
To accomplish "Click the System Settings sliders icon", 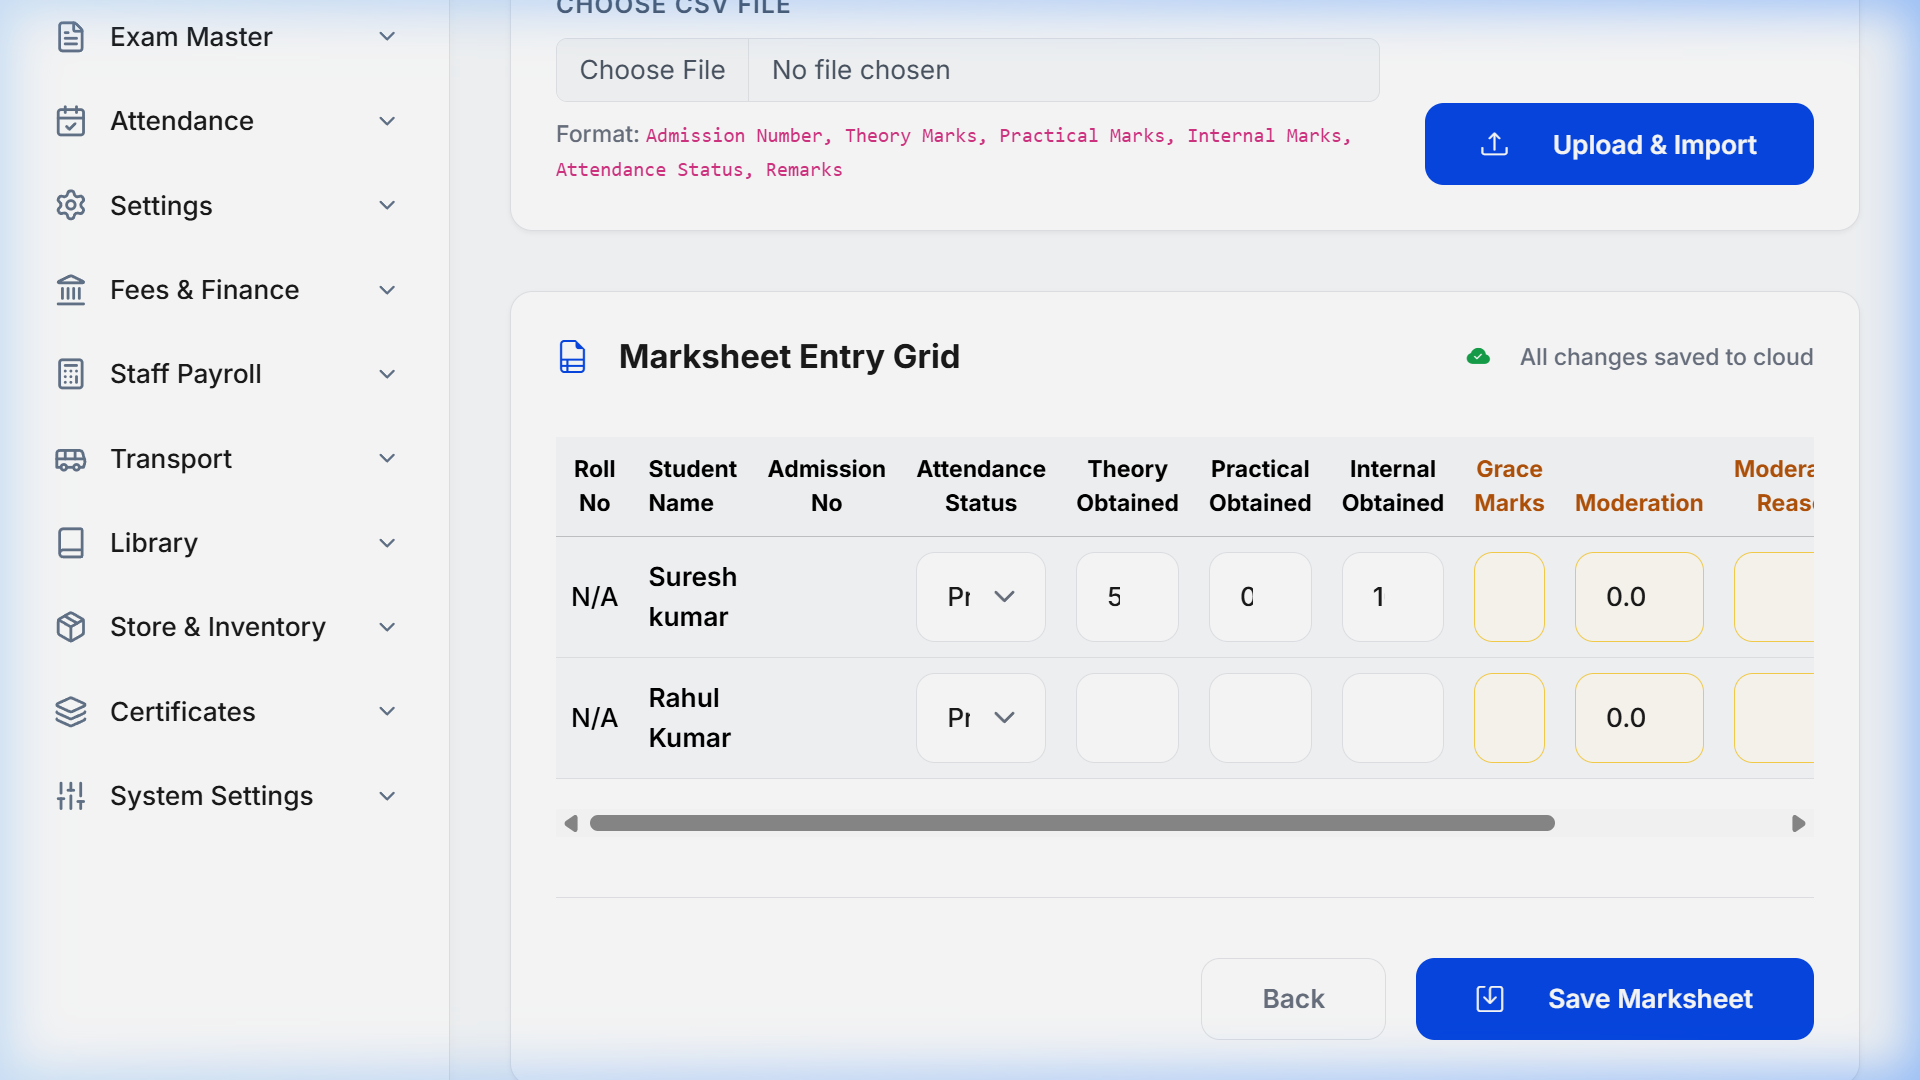I will tap(71, 796).
